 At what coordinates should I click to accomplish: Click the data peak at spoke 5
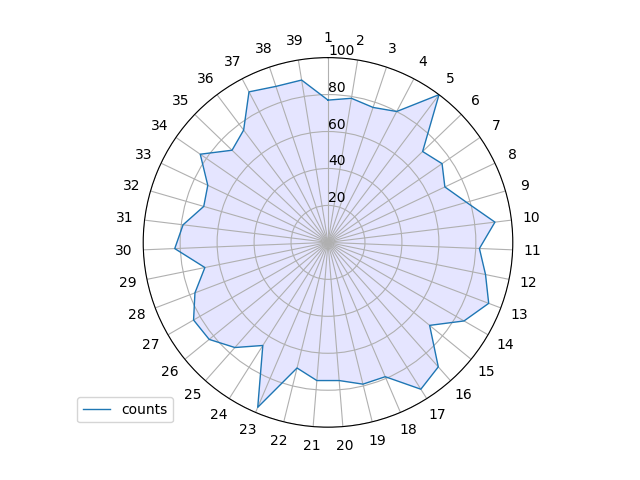(x=438, y=96)
